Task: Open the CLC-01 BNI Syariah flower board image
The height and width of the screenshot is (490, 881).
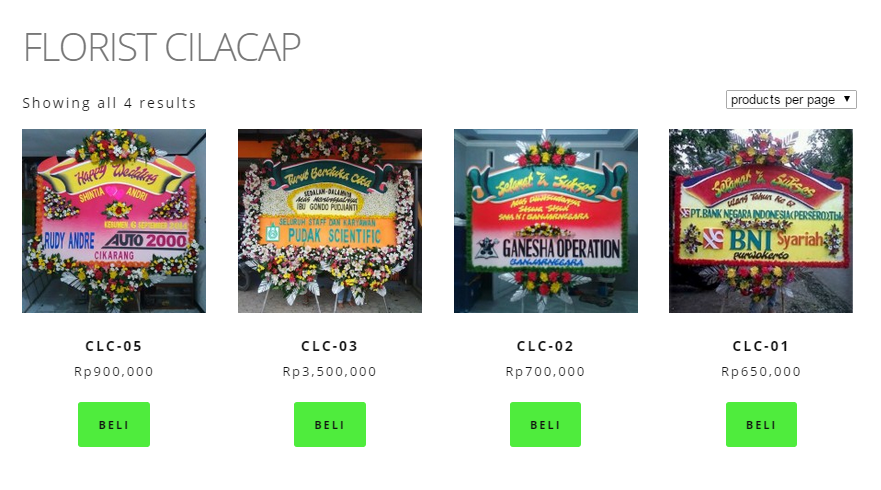Action: (x=761, y=221)
